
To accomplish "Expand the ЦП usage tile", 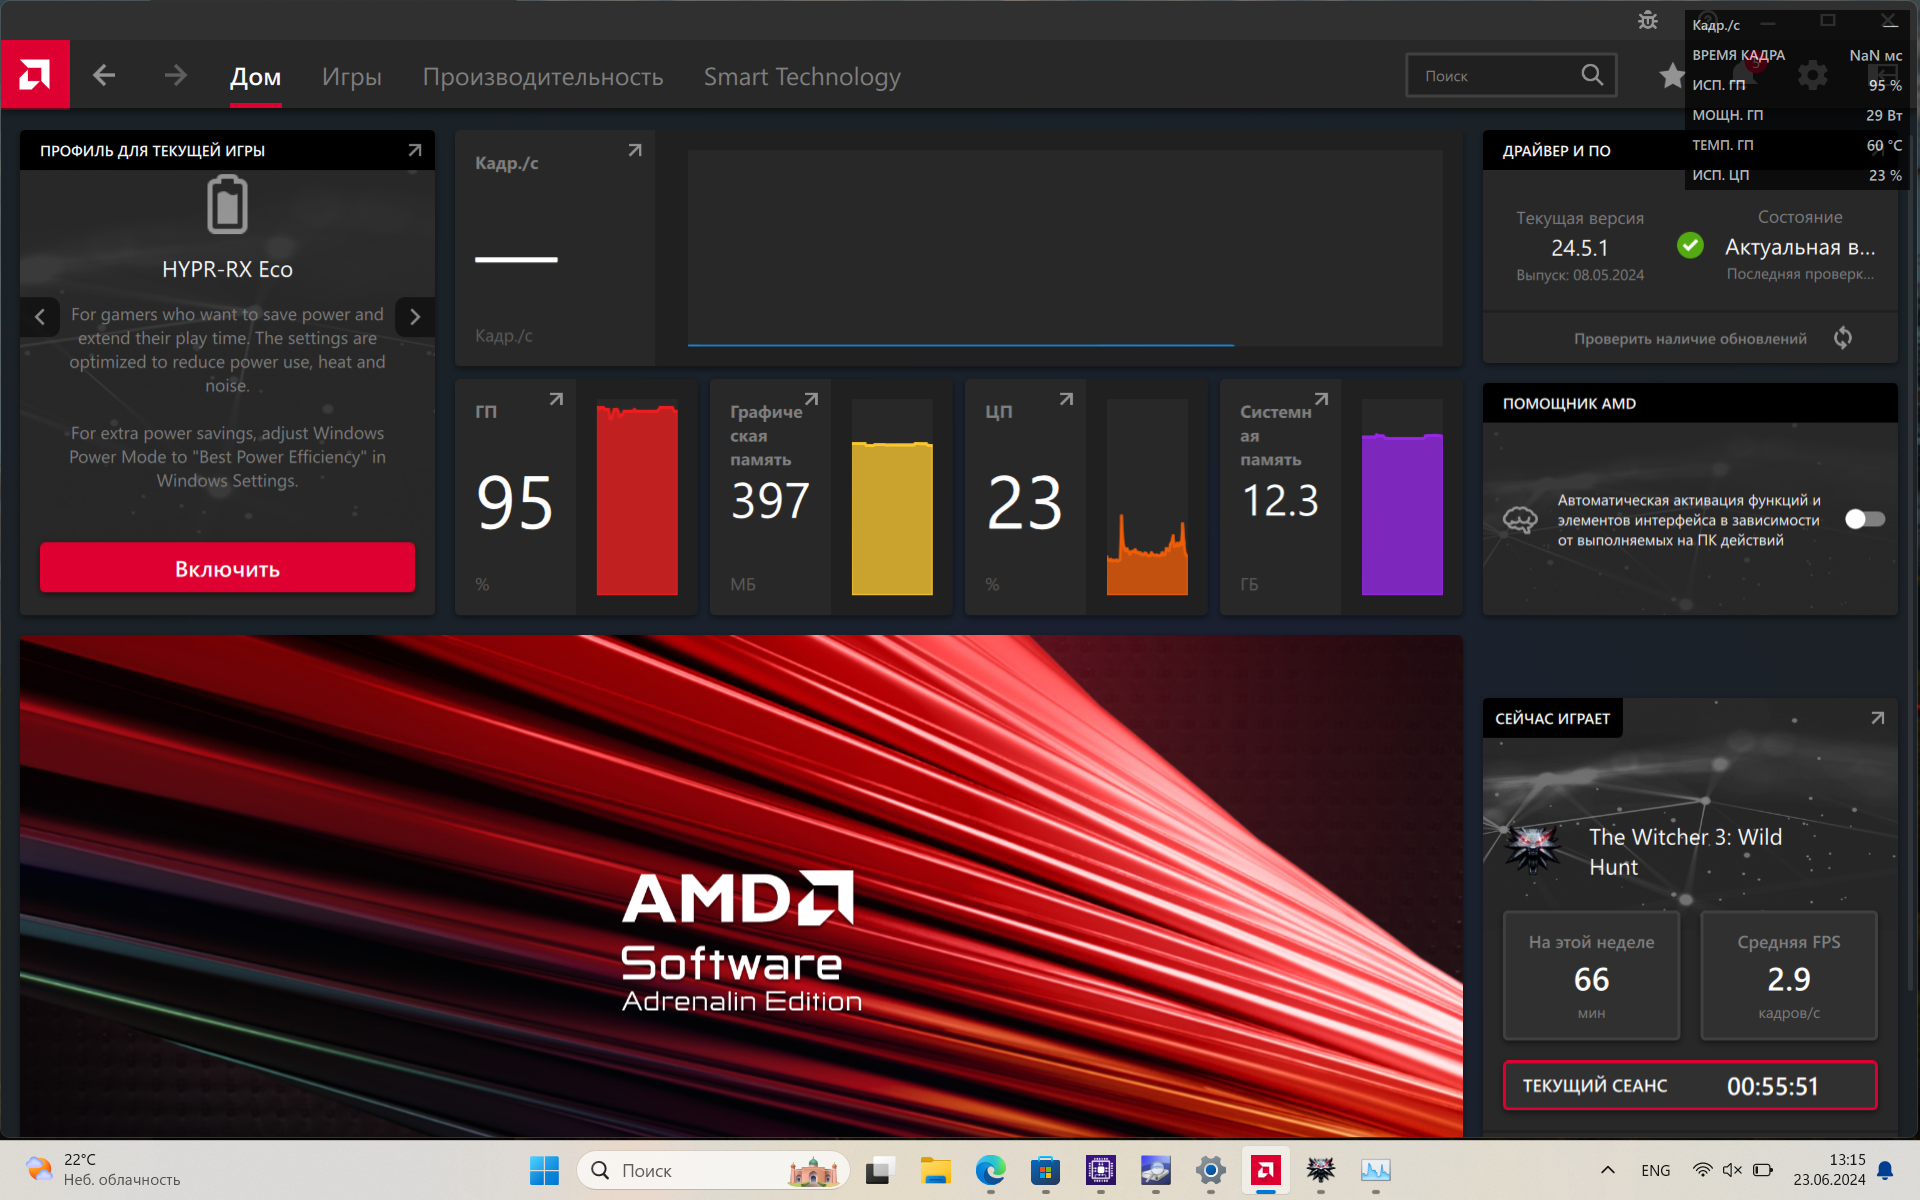I will pyautogui.click(x=1066, y=399).
